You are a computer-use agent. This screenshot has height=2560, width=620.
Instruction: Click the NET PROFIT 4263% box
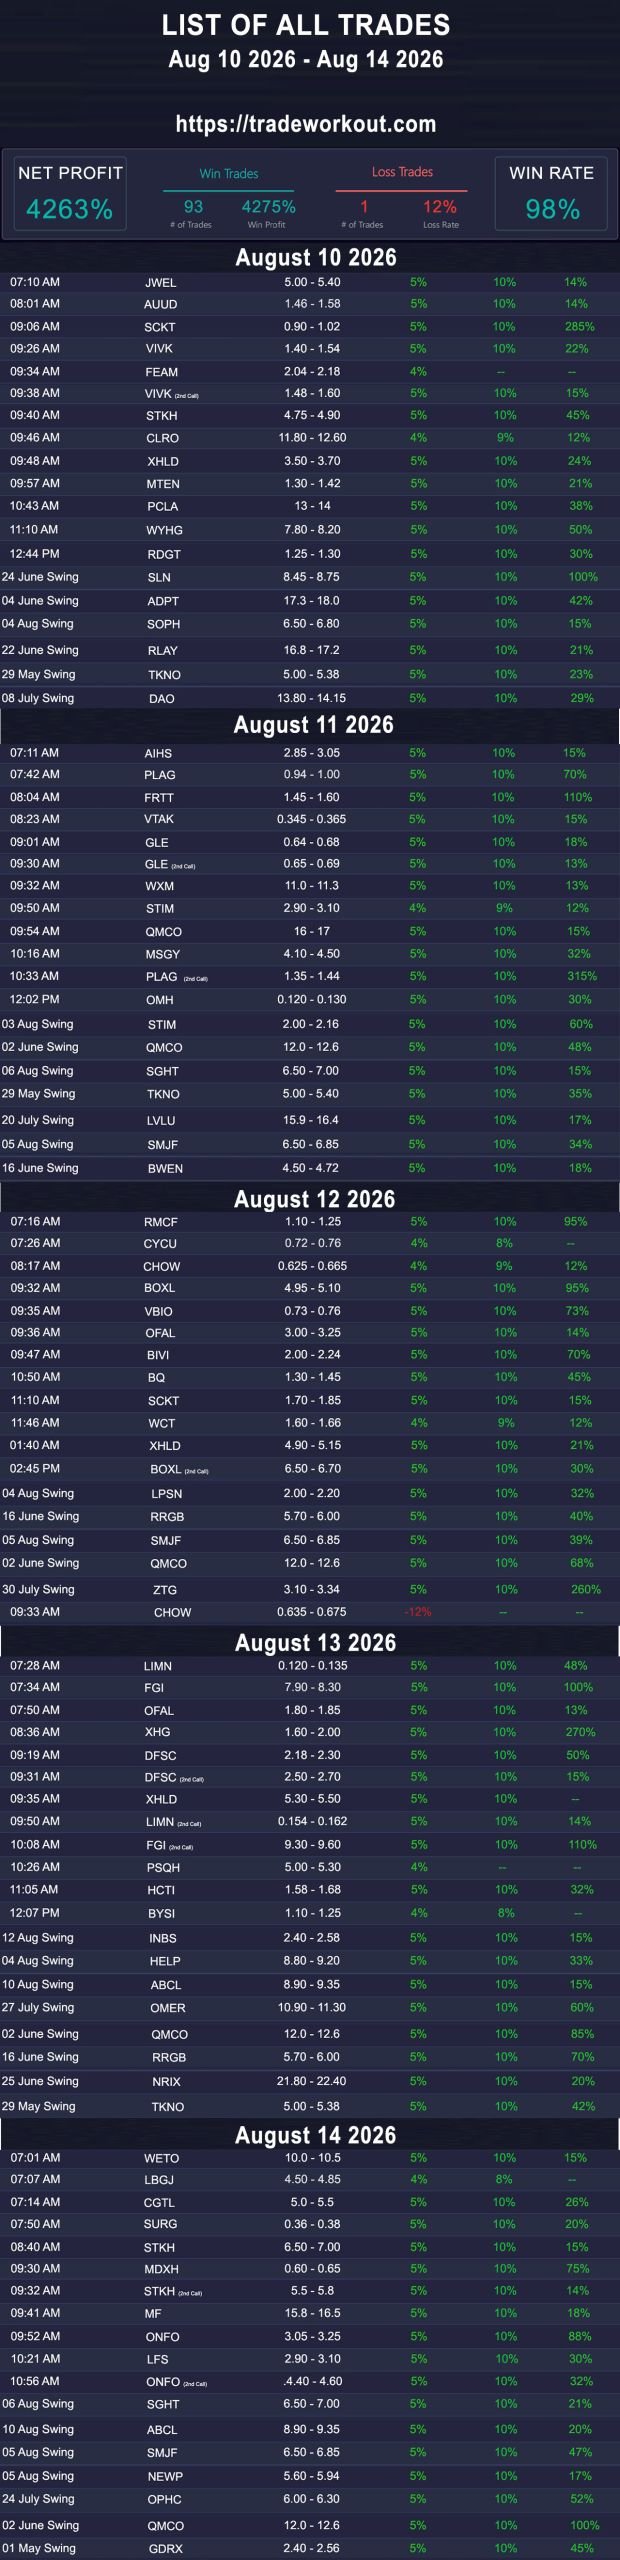pyautogui.click(x=70, y=193)
